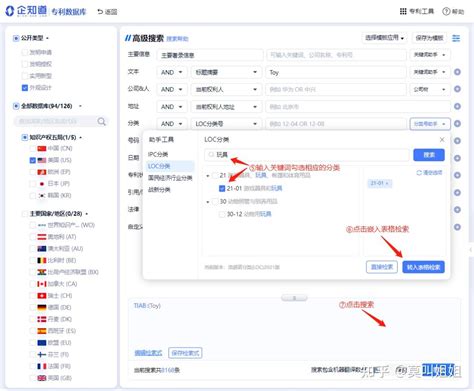Screen dimensions: 474x391
Task: Toggle the United States (US) checkbox
Action: point(33,160)
